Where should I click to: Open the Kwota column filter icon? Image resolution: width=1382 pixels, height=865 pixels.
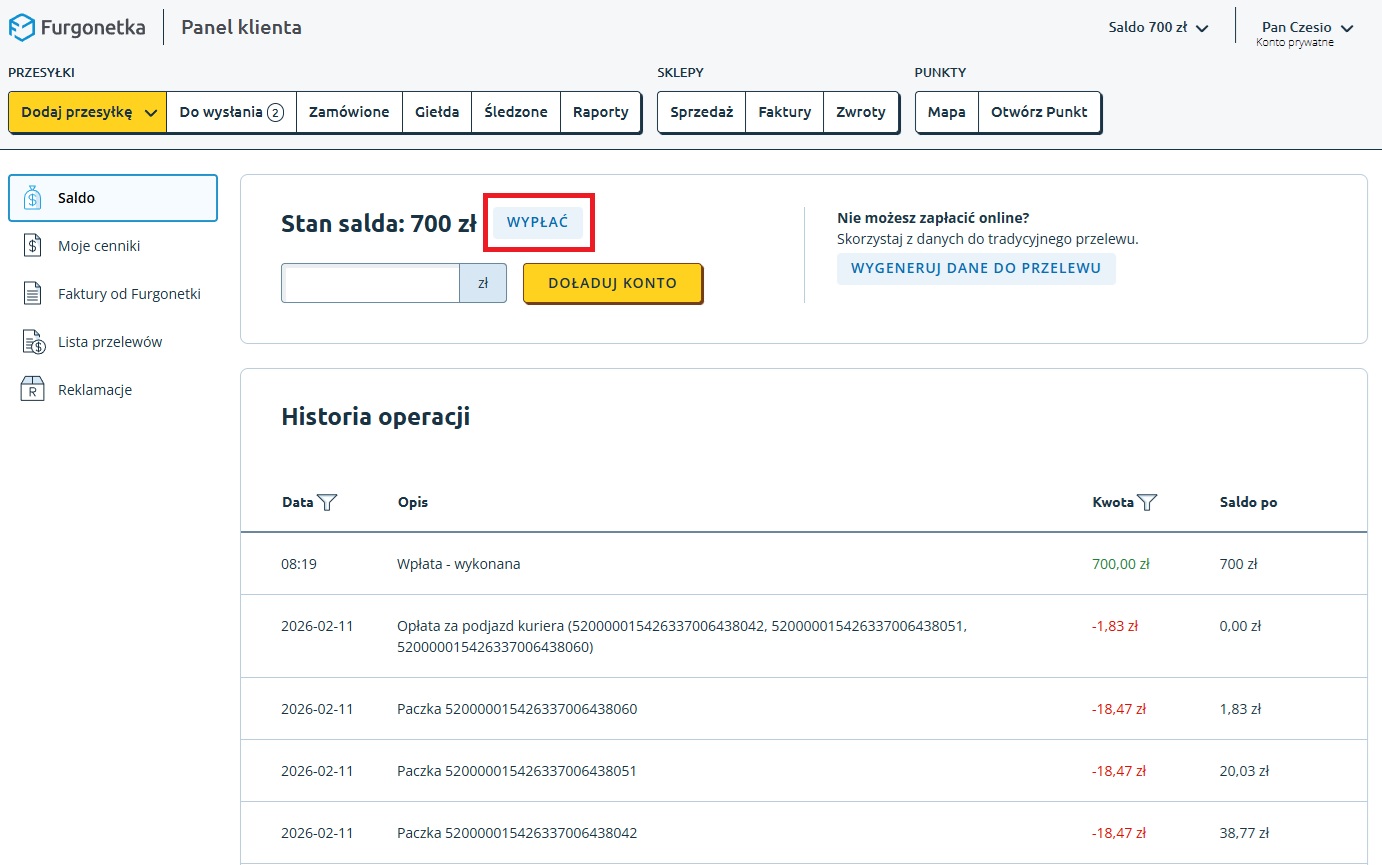[x=1147, y=502]
